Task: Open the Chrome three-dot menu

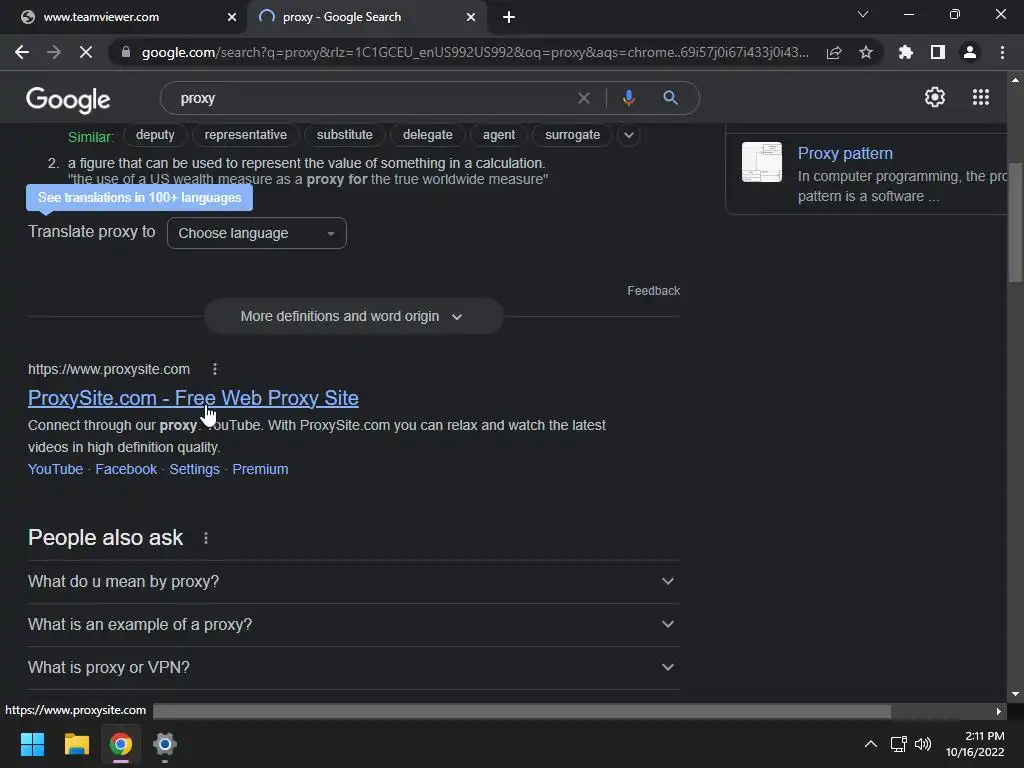Action: (1002, 52)
